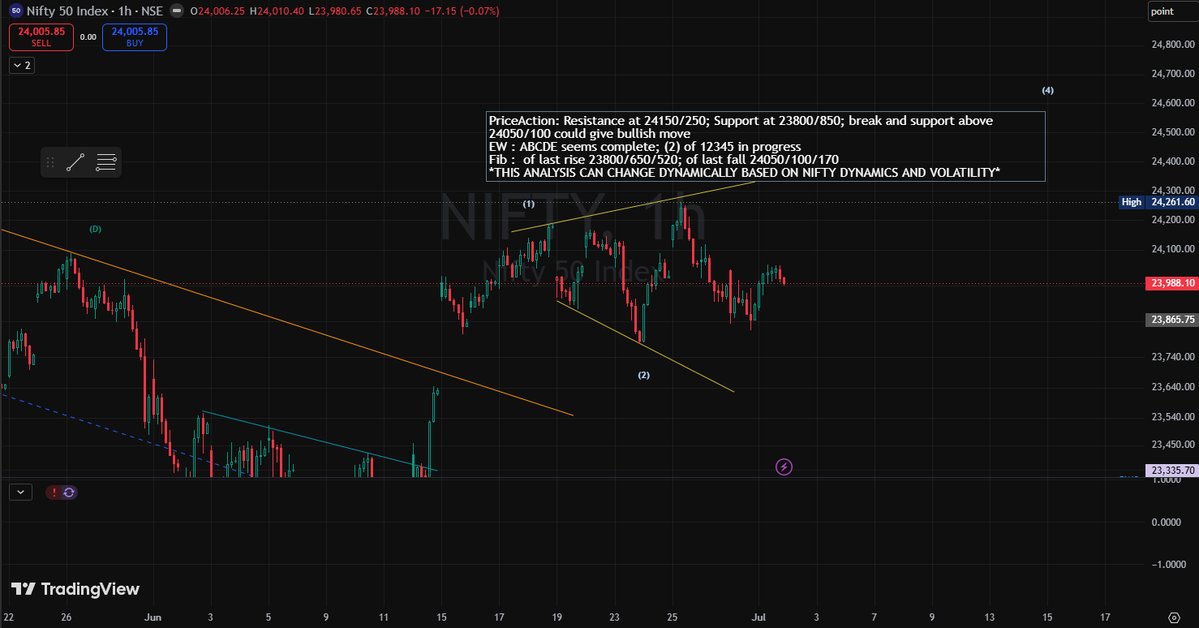Click the purple refresh indicator icon
1199x628 pixels.
(x=69, y=493)
